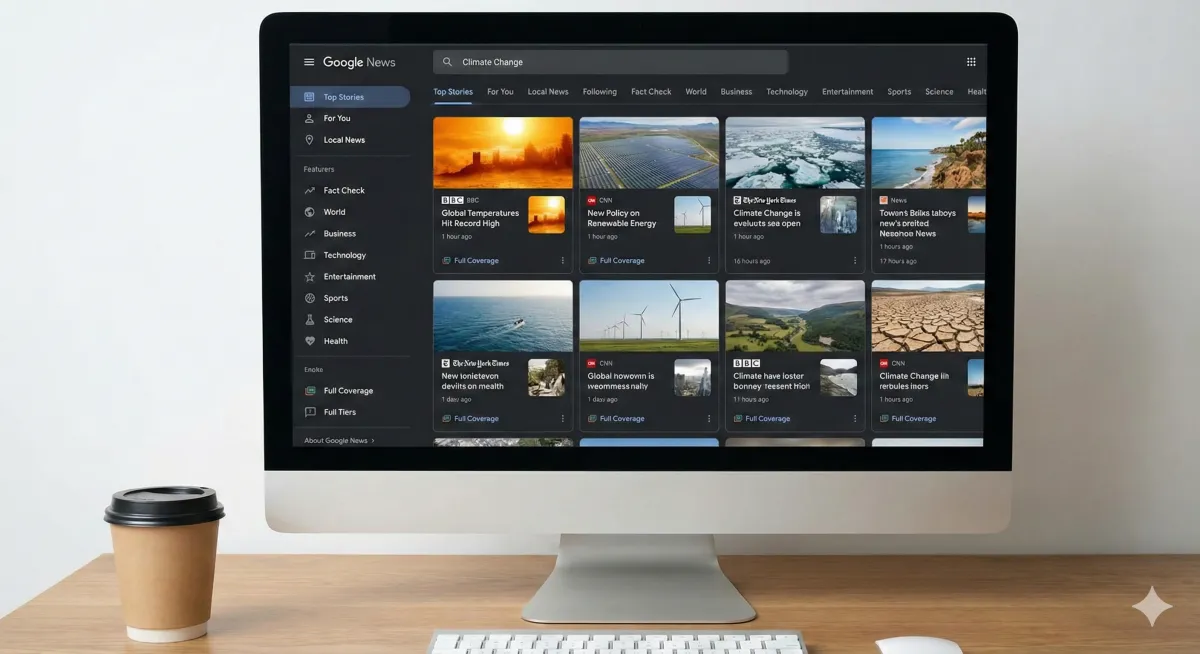
Task: Open the World tab
Action: [x=696, y=92]
